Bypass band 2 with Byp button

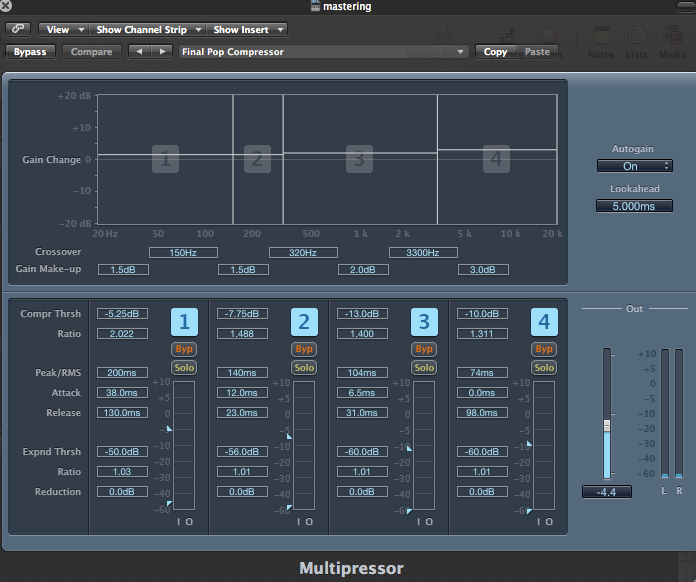click(304, 349)
